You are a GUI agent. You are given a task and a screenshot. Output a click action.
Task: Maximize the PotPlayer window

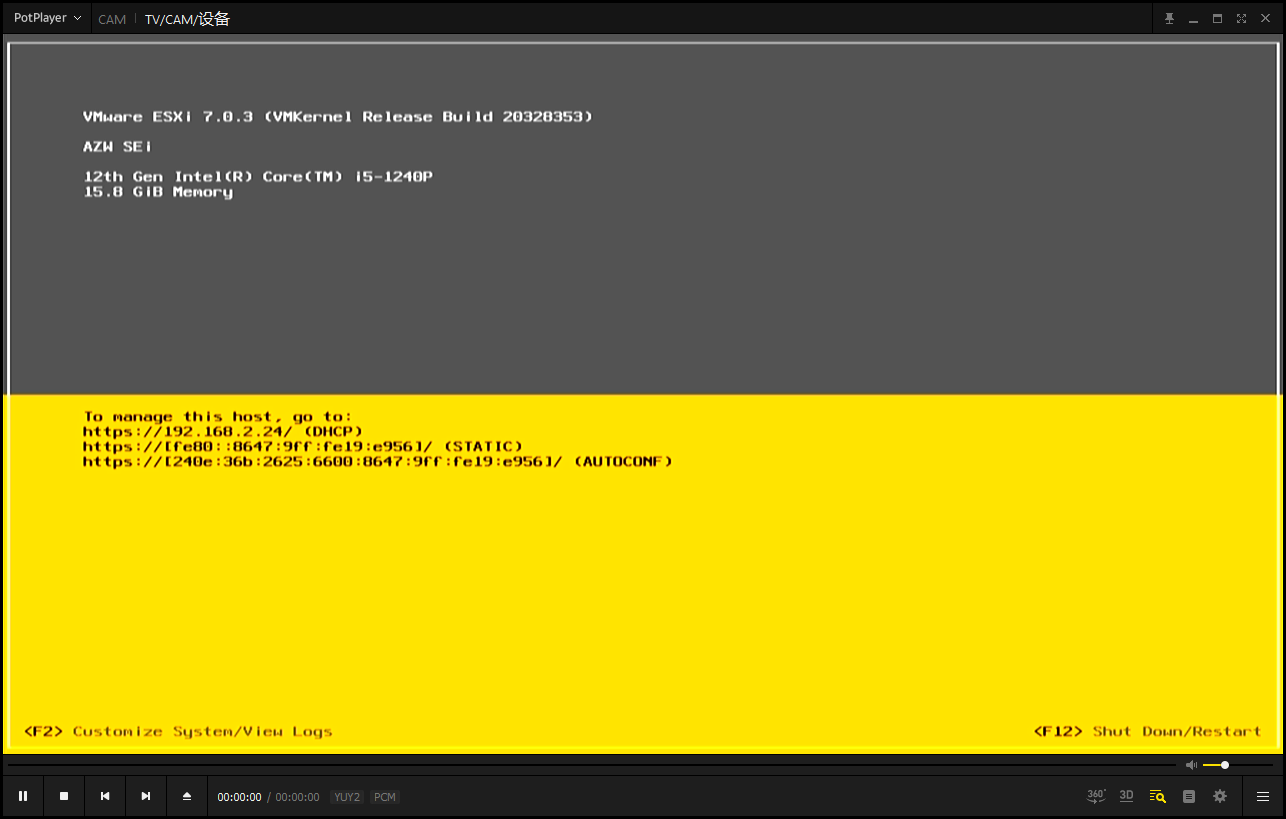pyautogui.click(x=1217, y=18)
